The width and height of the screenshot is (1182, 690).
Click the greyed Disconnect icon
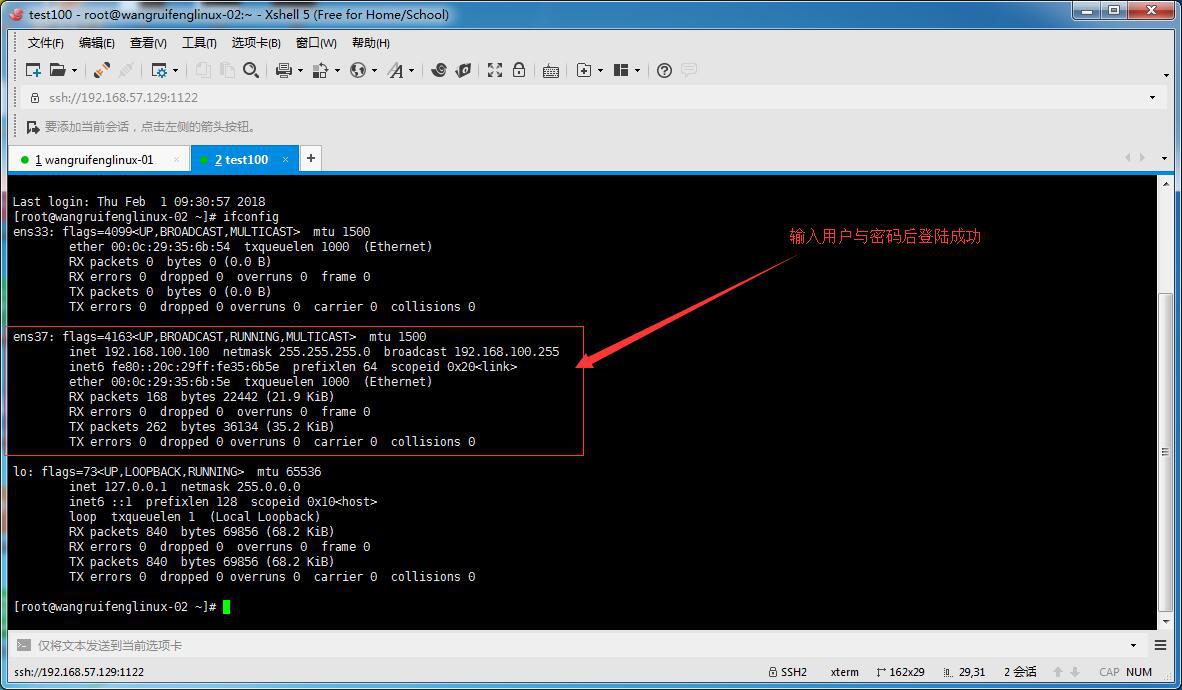coord(126,70)
